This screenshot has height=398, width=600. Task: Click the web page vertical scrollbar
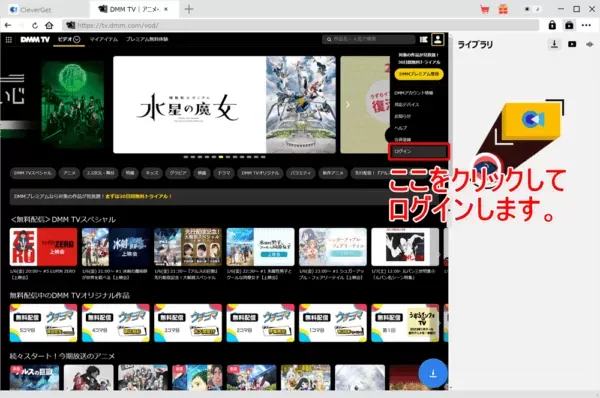(450, 210)
